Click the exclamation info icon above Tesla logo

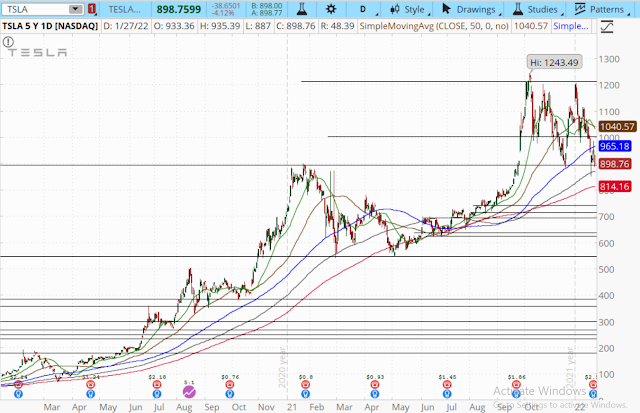[x=8, y=42]
